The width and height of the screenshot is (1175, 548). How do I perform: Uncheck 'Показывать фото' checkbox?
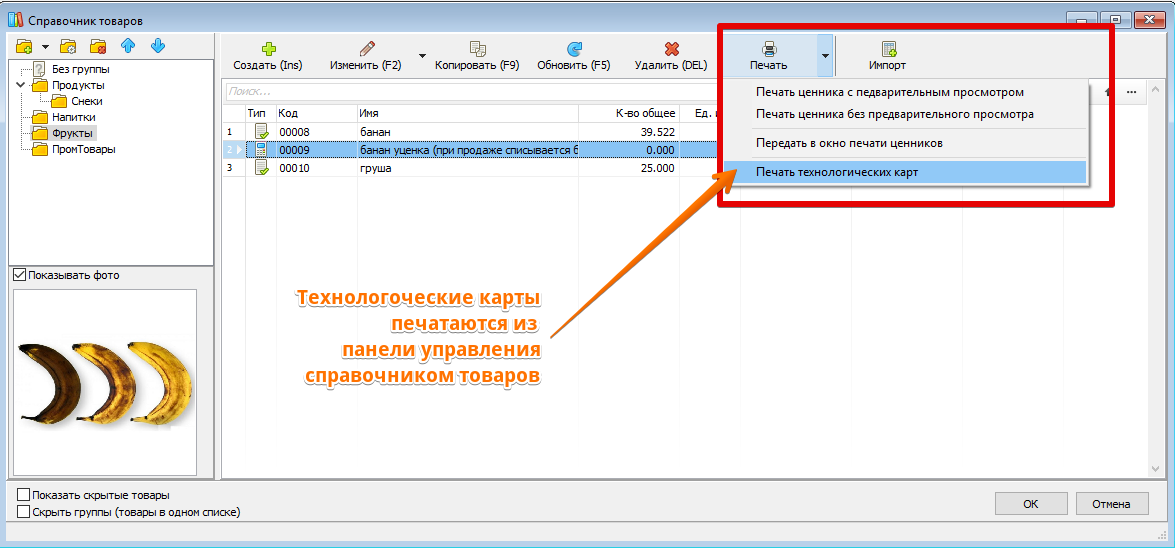[x=19, y=275]
